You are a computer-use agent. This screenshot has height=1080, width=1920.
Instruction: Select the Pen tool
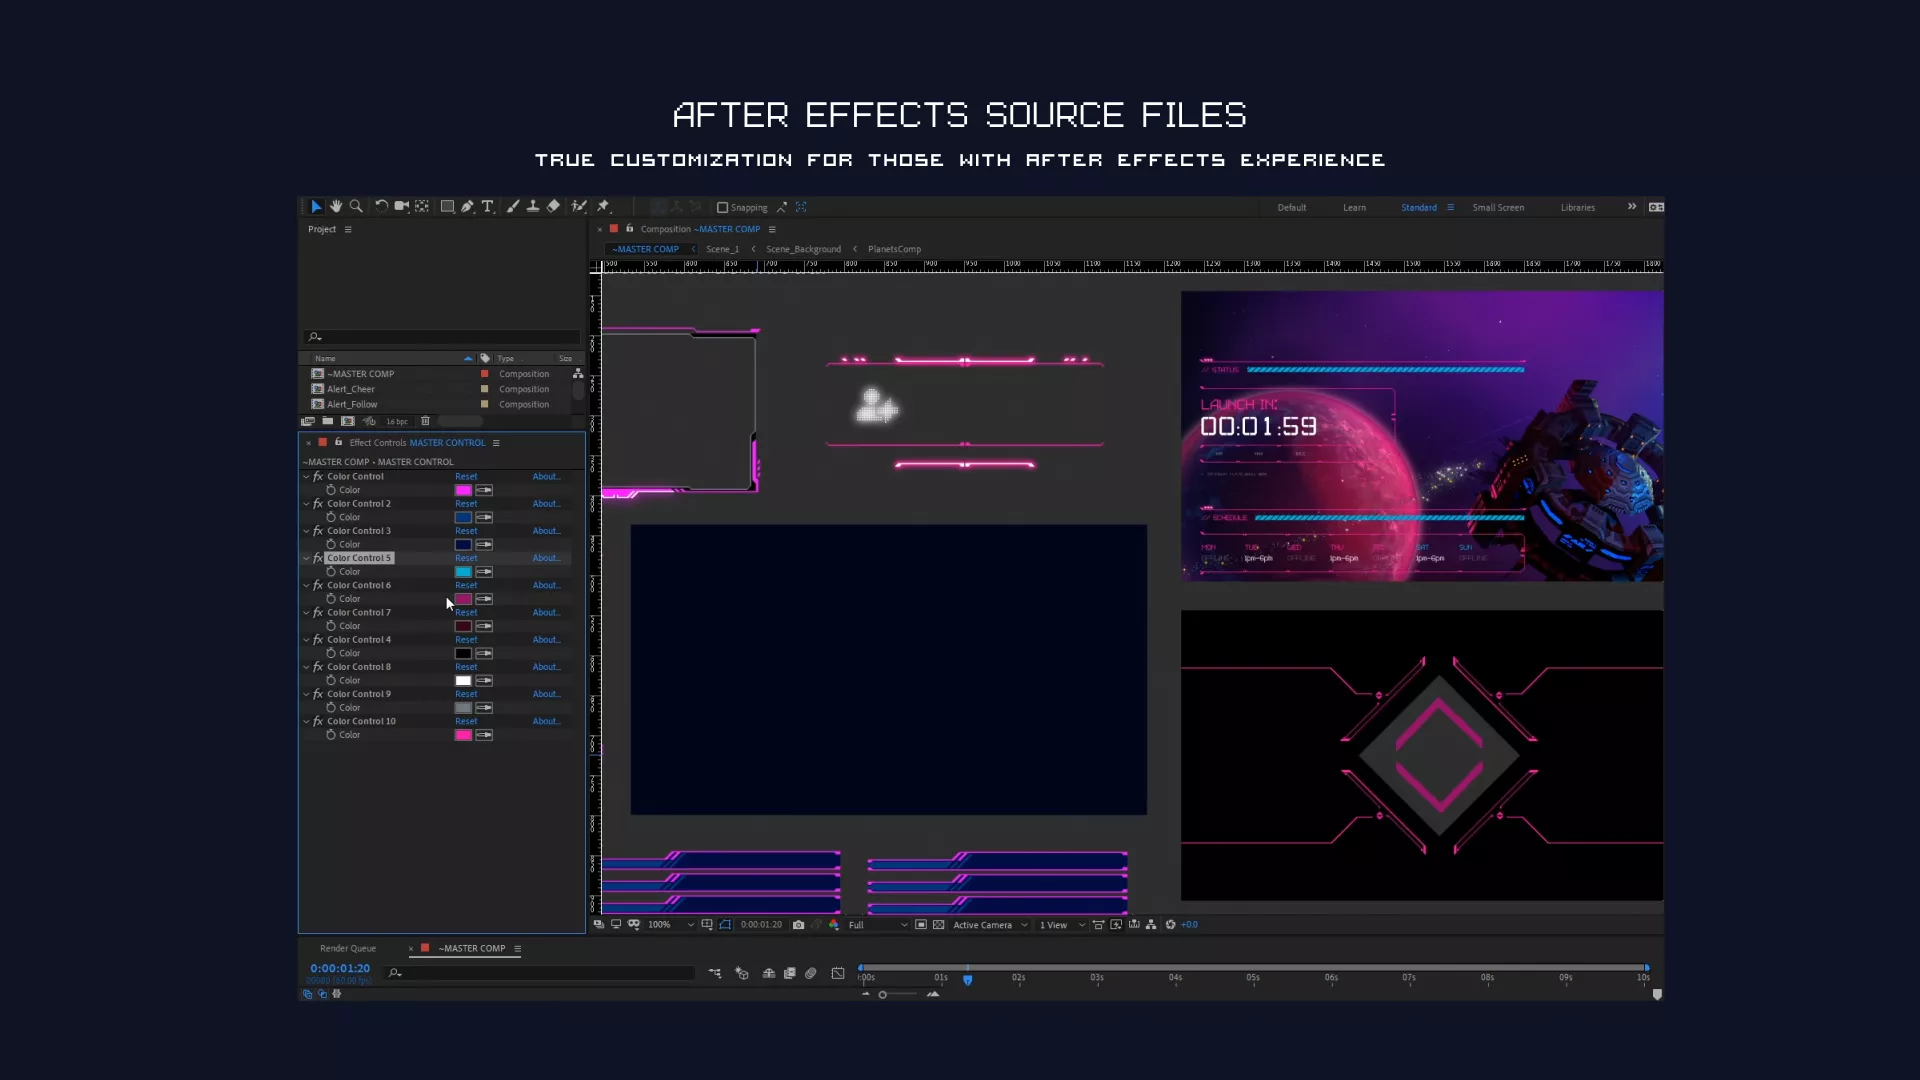467,207
